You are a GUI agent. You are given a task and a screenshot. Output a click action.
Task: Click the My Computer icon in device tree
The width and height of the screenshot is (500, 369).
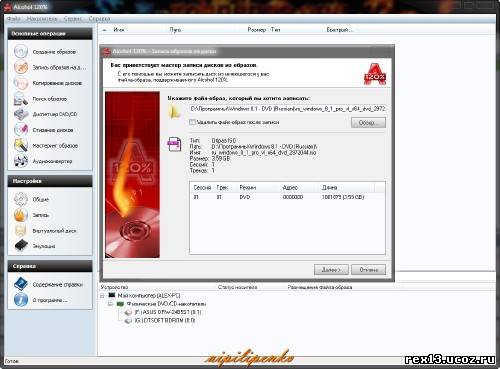tap(112, 296)
